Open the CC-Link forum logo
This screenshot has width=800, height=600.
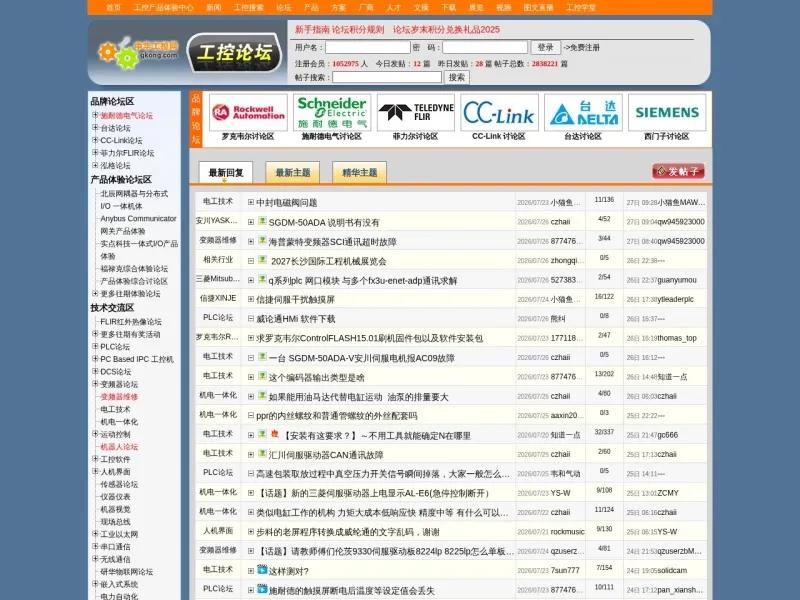coord(499,112)
